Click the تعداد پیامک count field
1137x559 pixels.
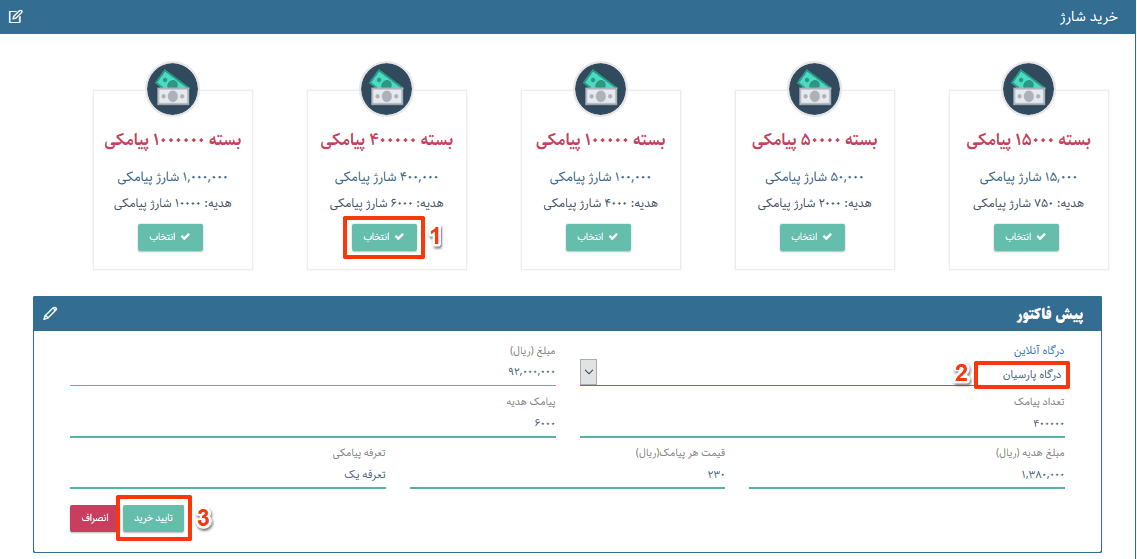(x=822, y=423)
